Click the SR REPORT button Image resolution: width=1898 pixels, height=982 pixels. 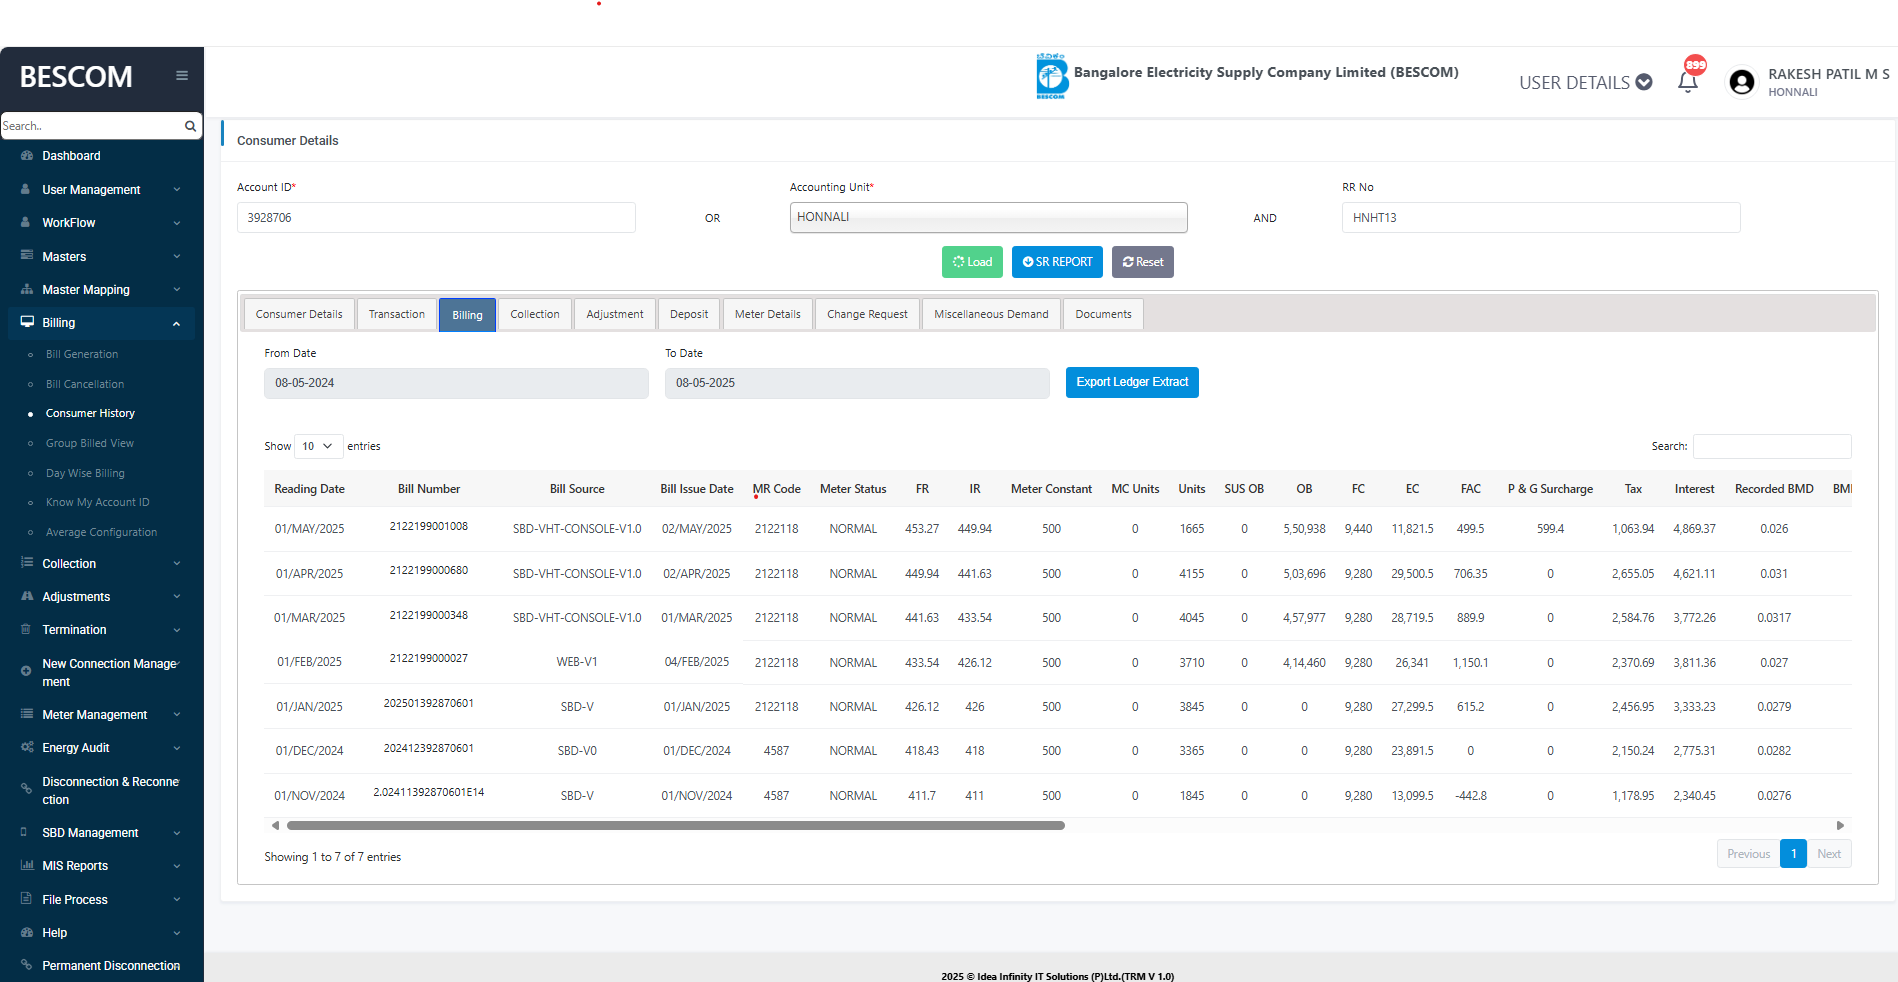(x=1057, y=262)
